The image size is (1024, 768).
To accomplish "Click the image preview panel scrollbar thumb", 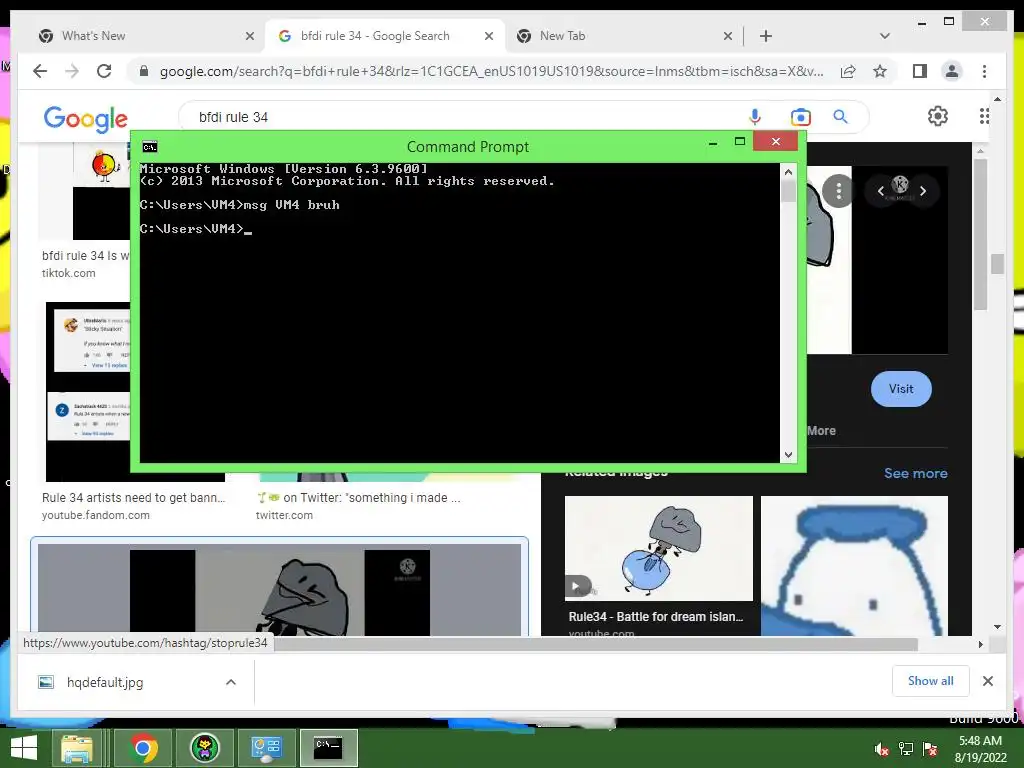I will click(x=980, y=235).
